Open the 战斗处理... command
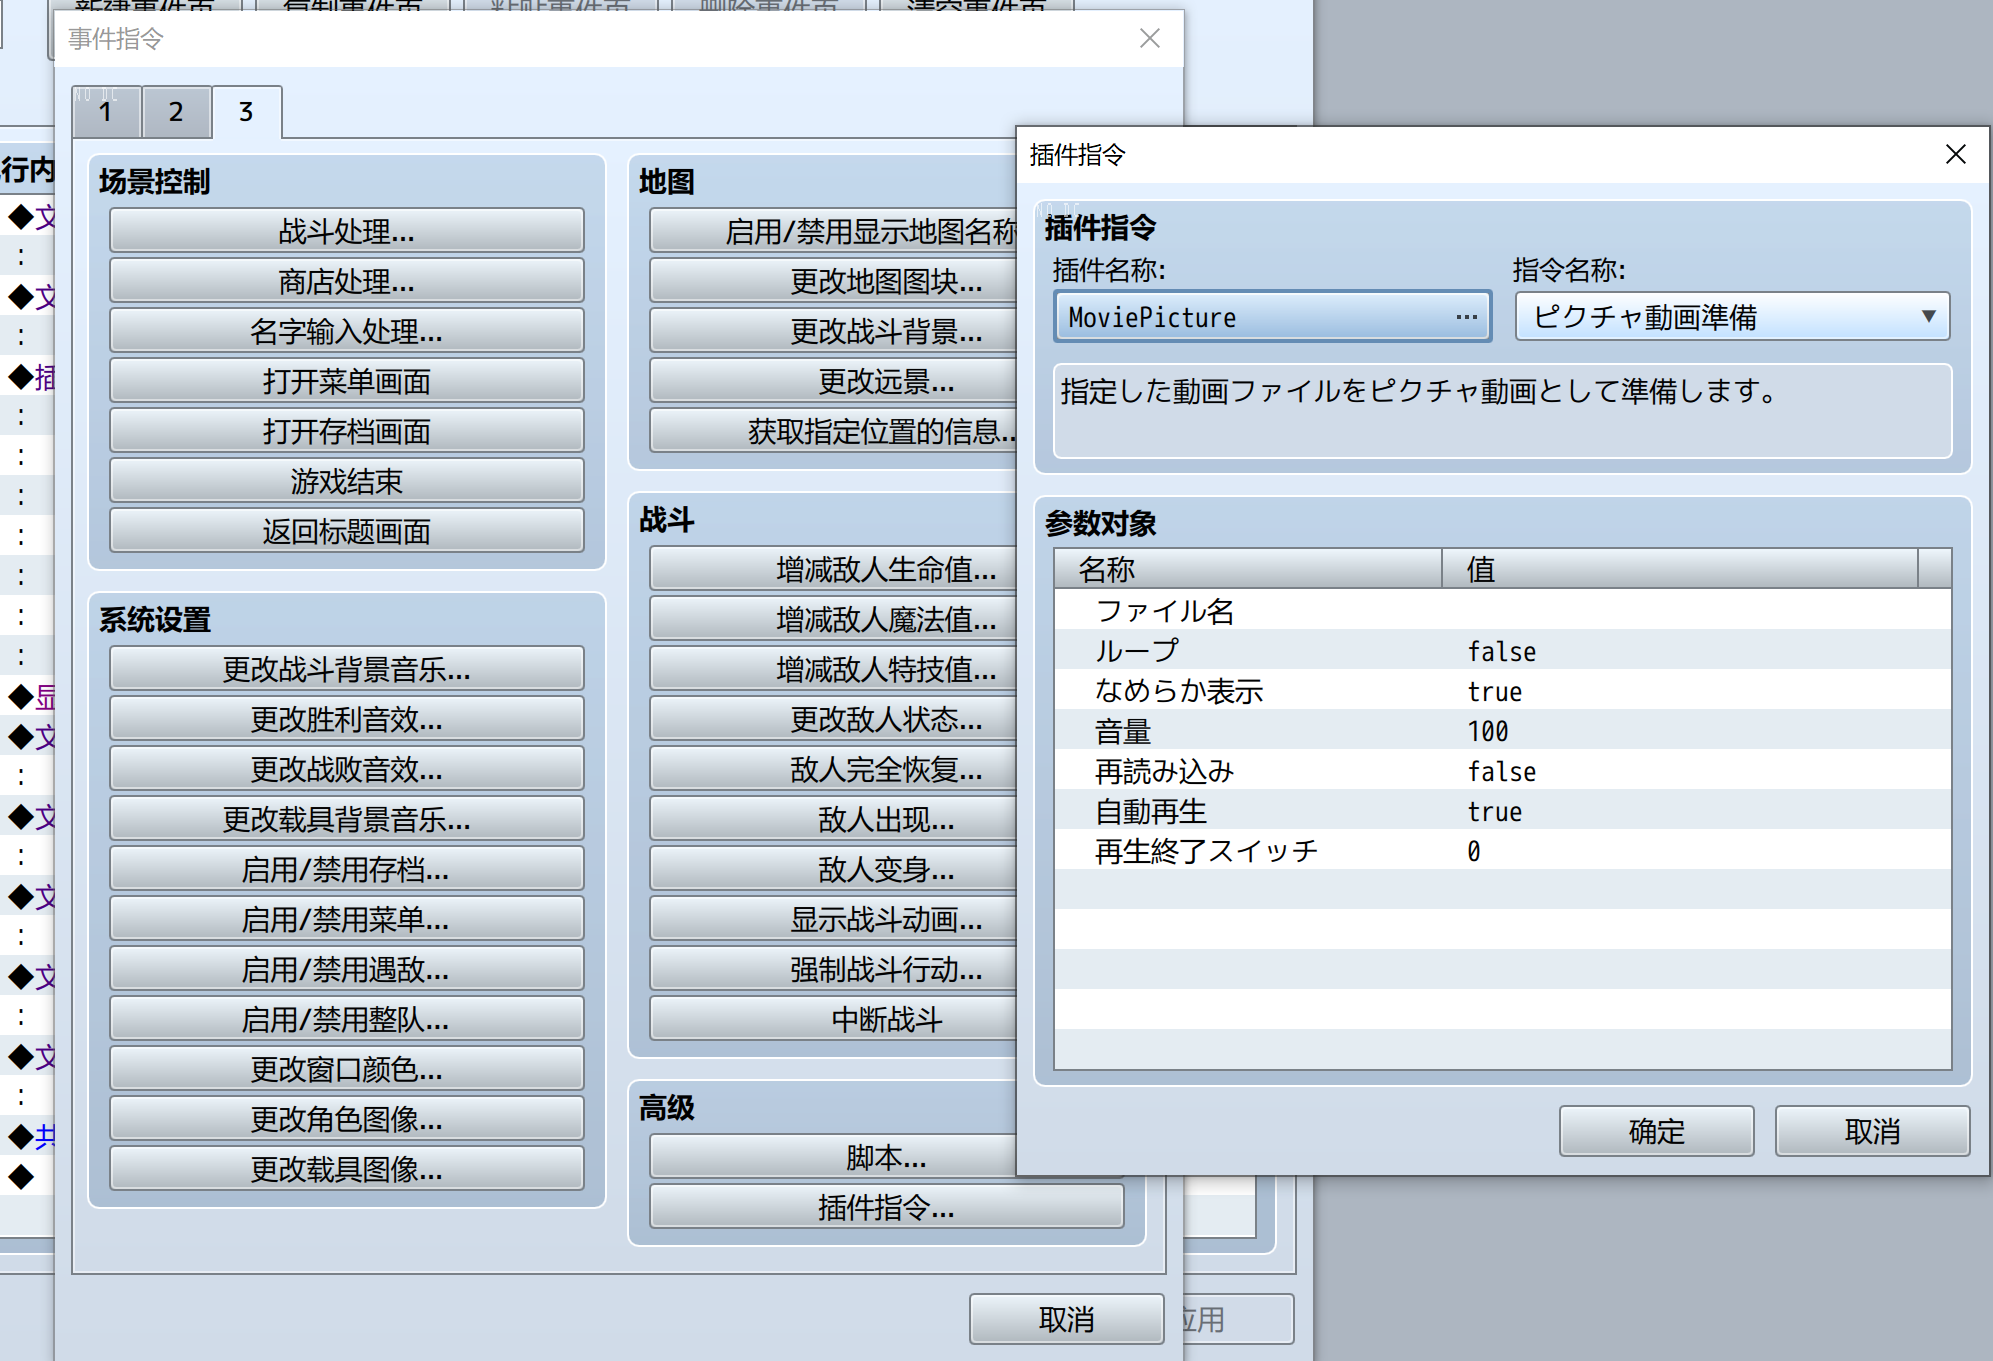 pos(346,231)
